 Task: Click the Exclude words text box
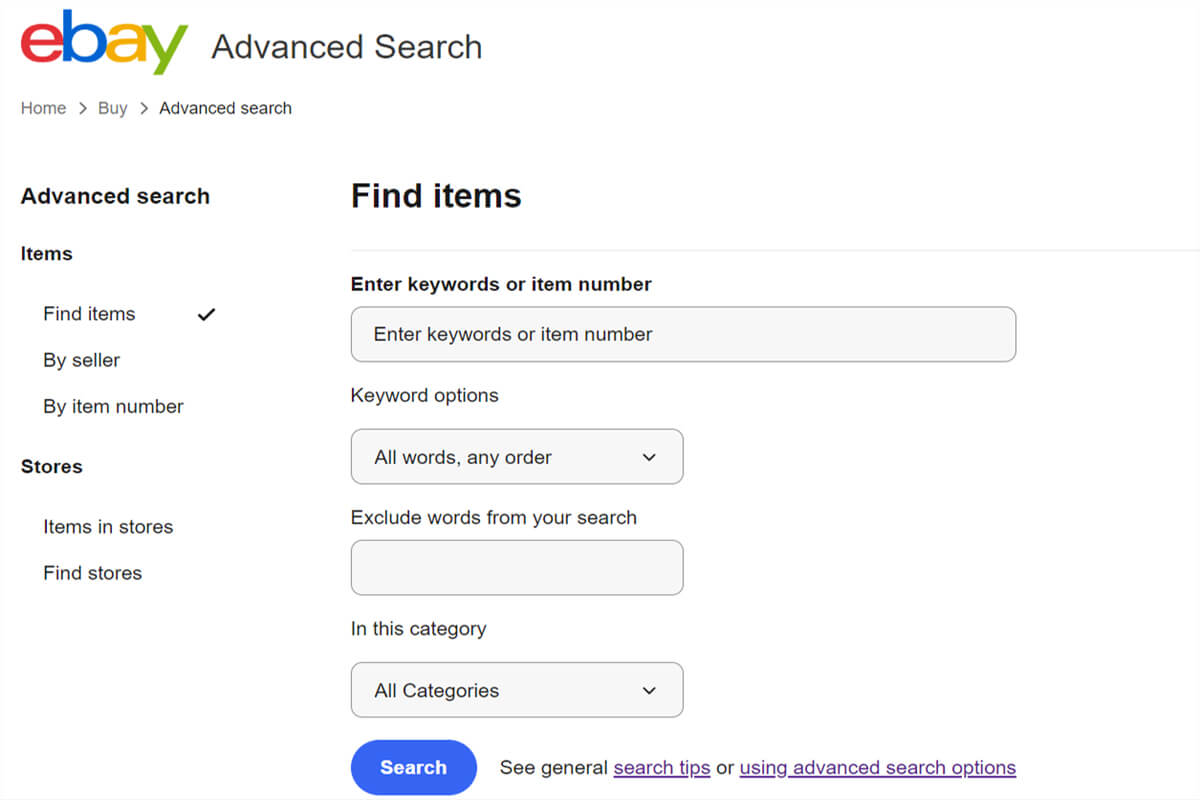516,568
